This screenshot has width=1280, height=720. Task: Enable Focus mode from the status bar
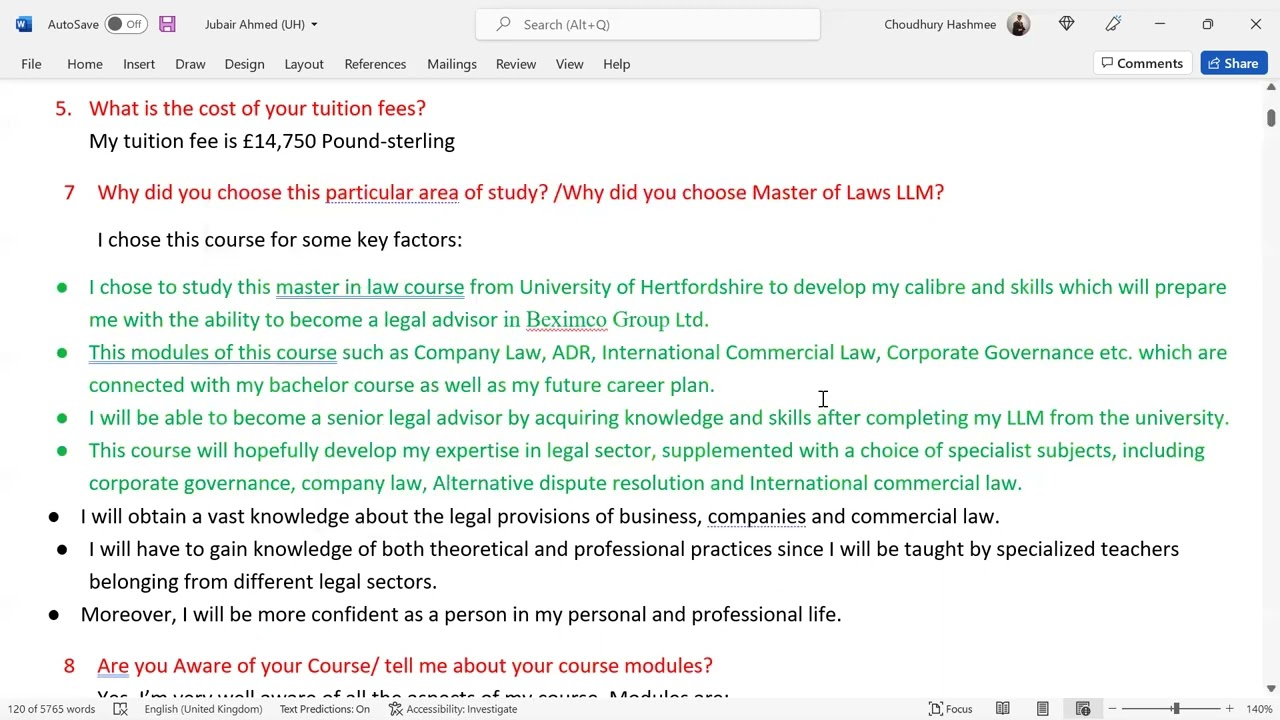tap(951, 709)
